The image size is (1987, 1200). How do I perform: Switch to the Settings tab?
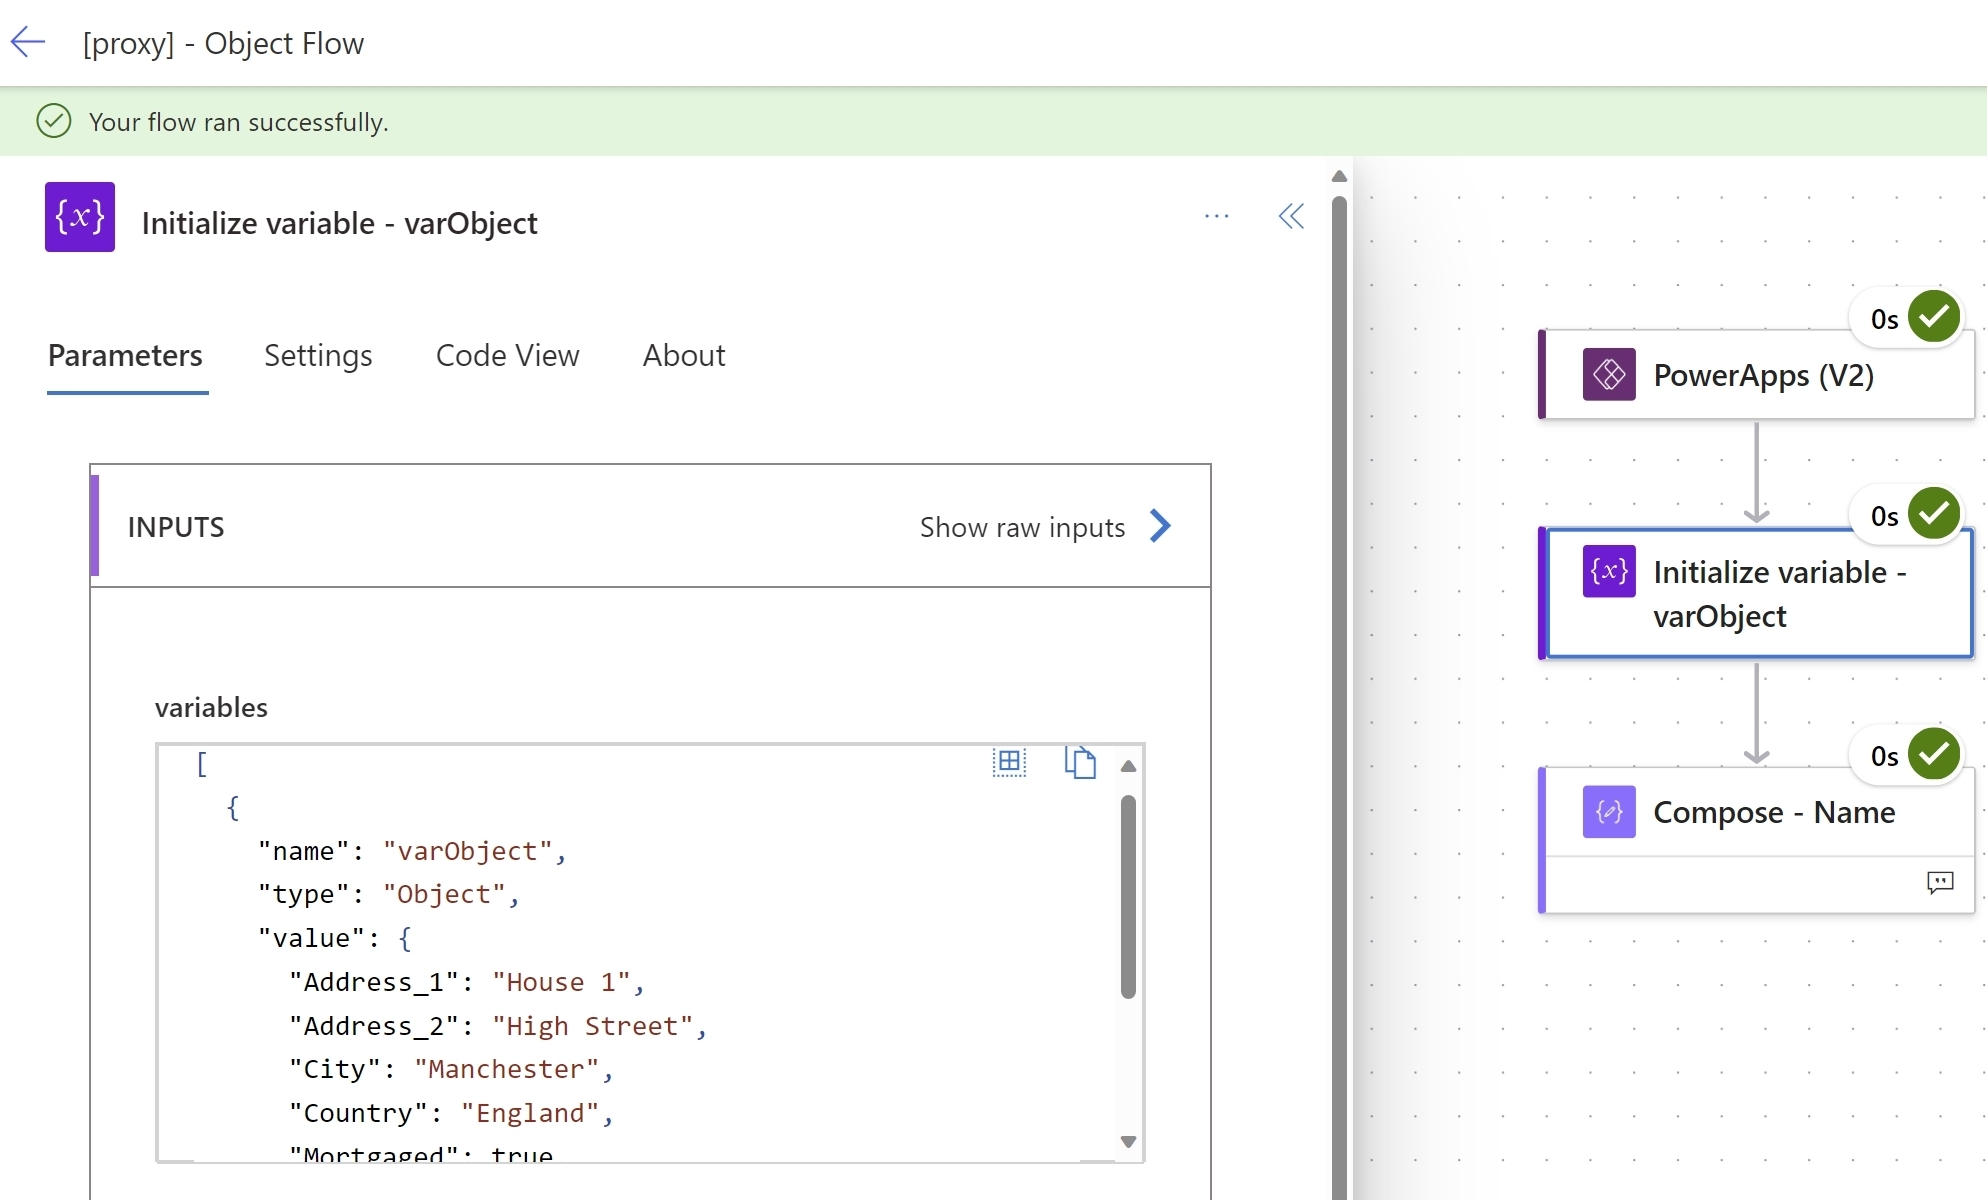click(318, 356)
